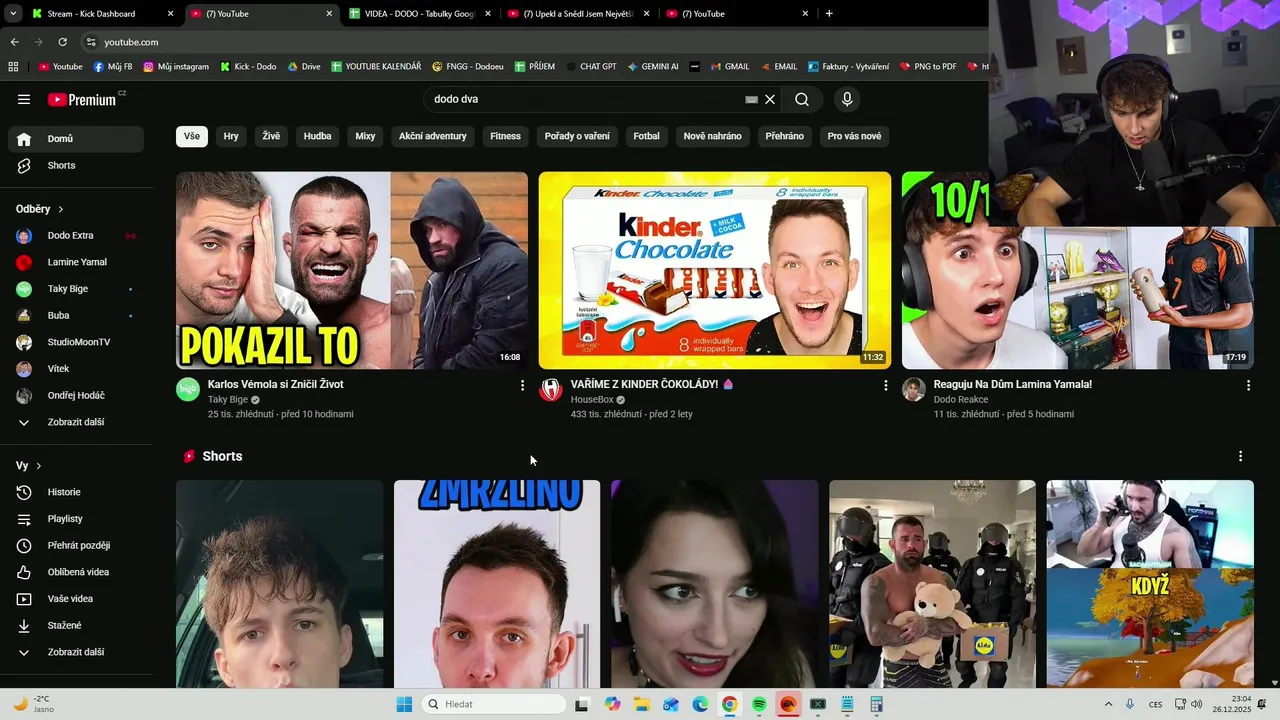This screenshot has height=720, width=1280.
Task: Click the Windows Hledat search box
Action: [x=494, y=704]
